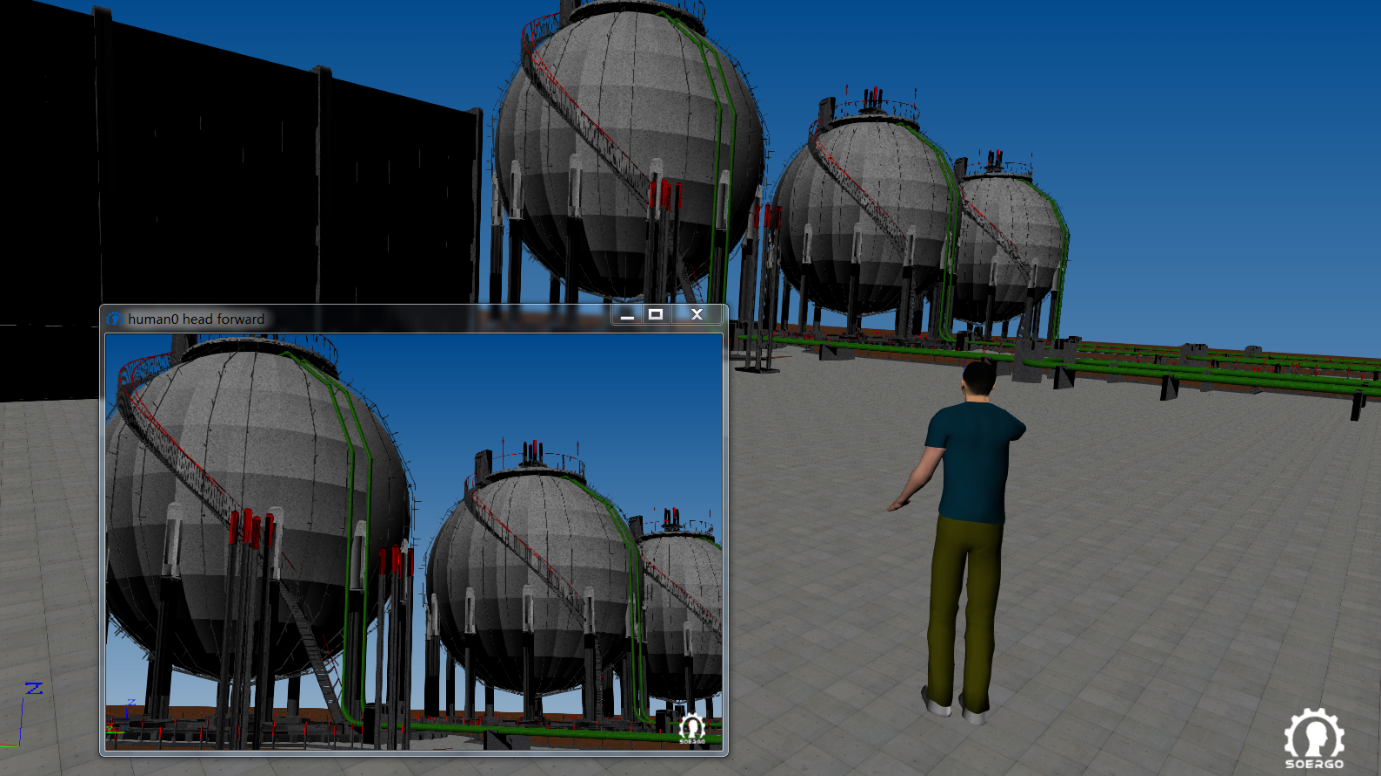Click the SOERGO logo in the main viewport
The height and width of the screenshot is (776, 1381).
click(x=1314, y=739)
